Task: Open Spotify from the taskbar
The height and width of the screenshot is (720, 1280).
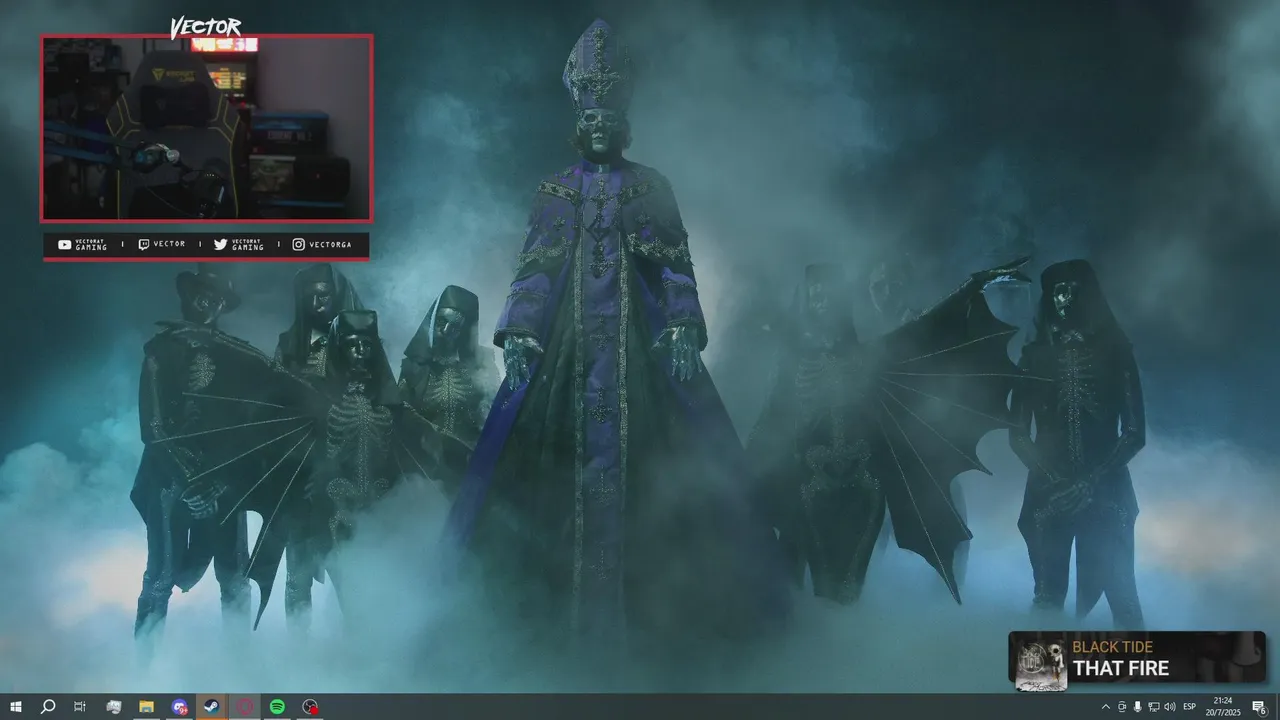Action: [277, 707]
